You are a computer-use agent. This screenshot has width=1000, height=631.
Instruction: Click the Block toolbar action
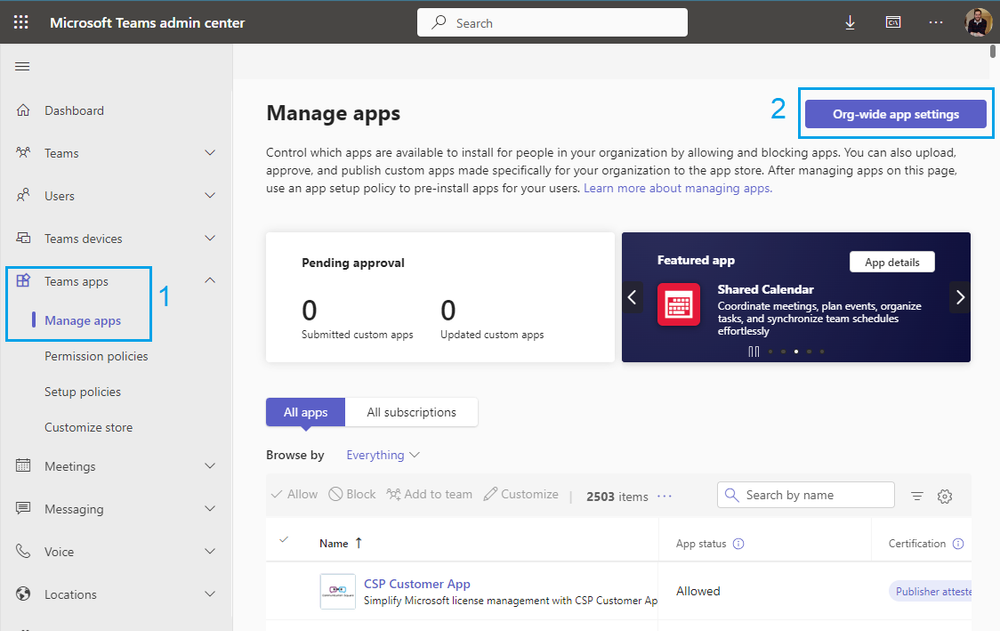352,494
